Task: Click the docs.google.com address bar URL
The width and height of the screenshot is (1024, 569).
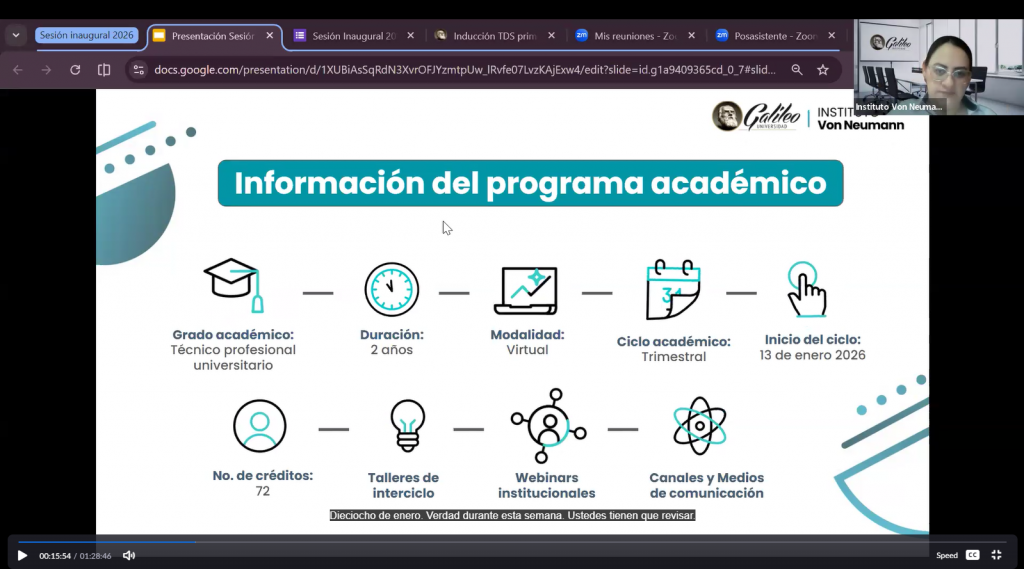Action: coord(460,70)
